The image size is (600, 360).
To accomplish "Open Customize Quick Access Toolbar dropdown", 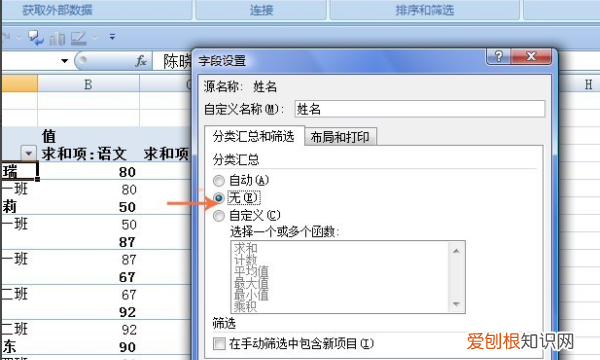I will (112, 37).
